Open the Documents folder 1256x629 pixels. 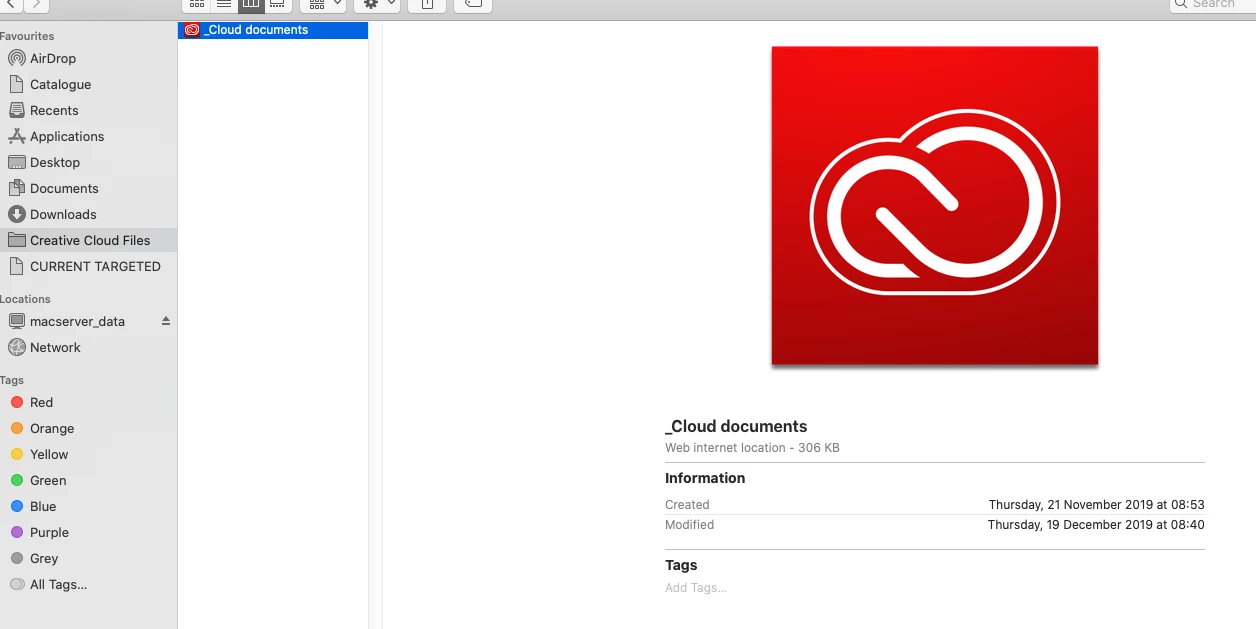click(x=88, y=188)
